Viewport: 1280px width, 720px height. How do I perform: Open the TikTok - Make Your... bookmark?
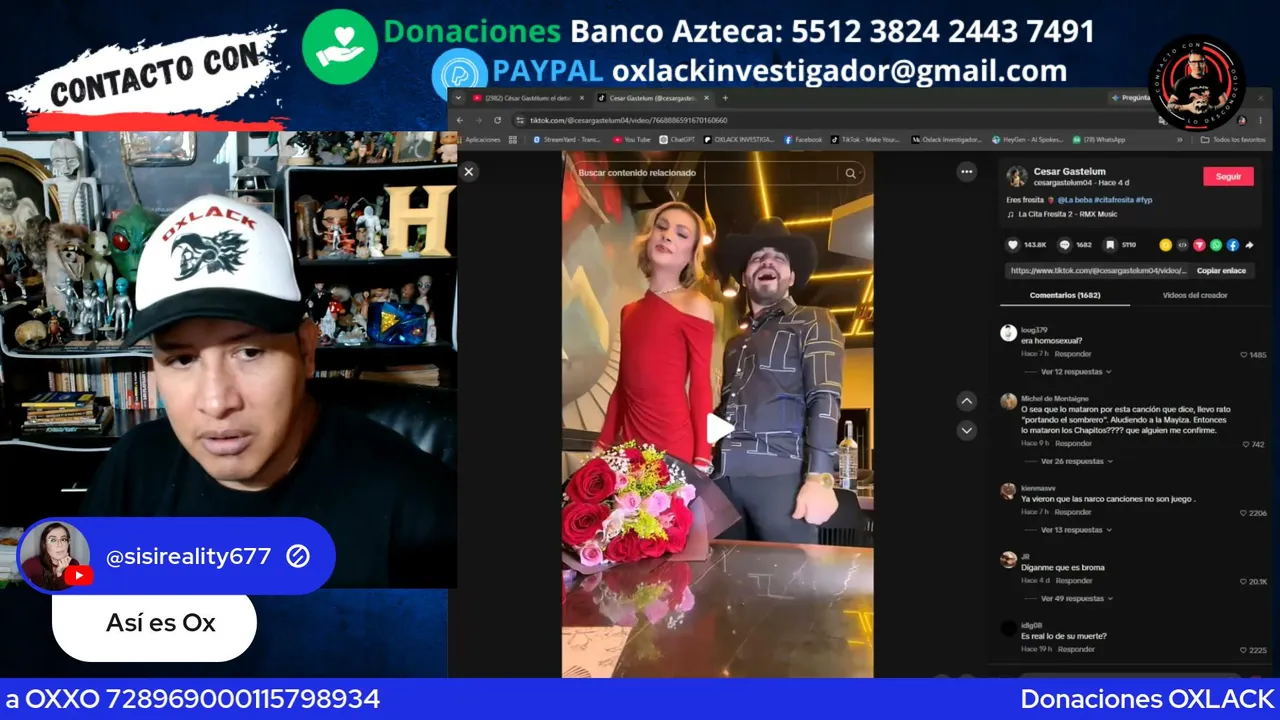click(865, 140)
